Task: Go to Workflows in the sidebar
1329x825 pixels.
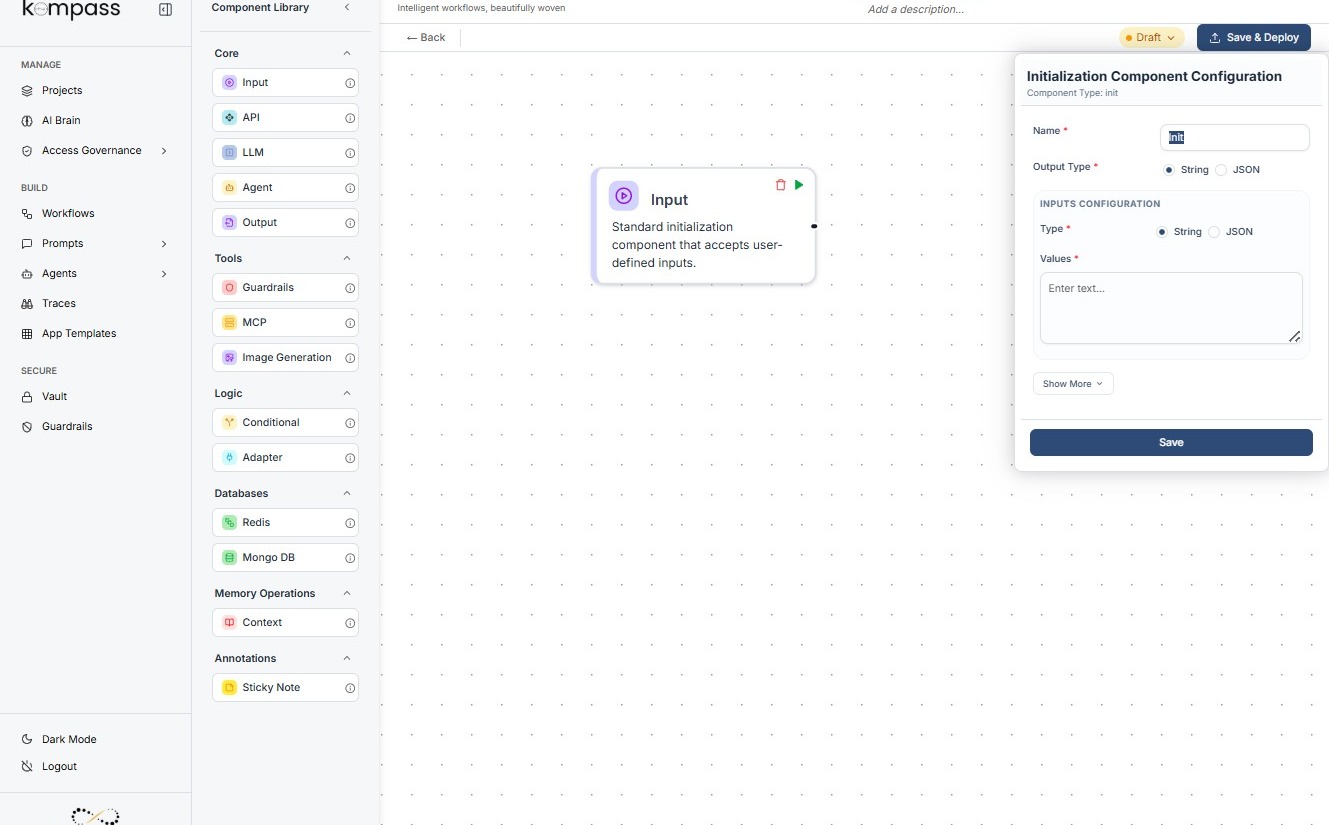Action: [58, 213]
